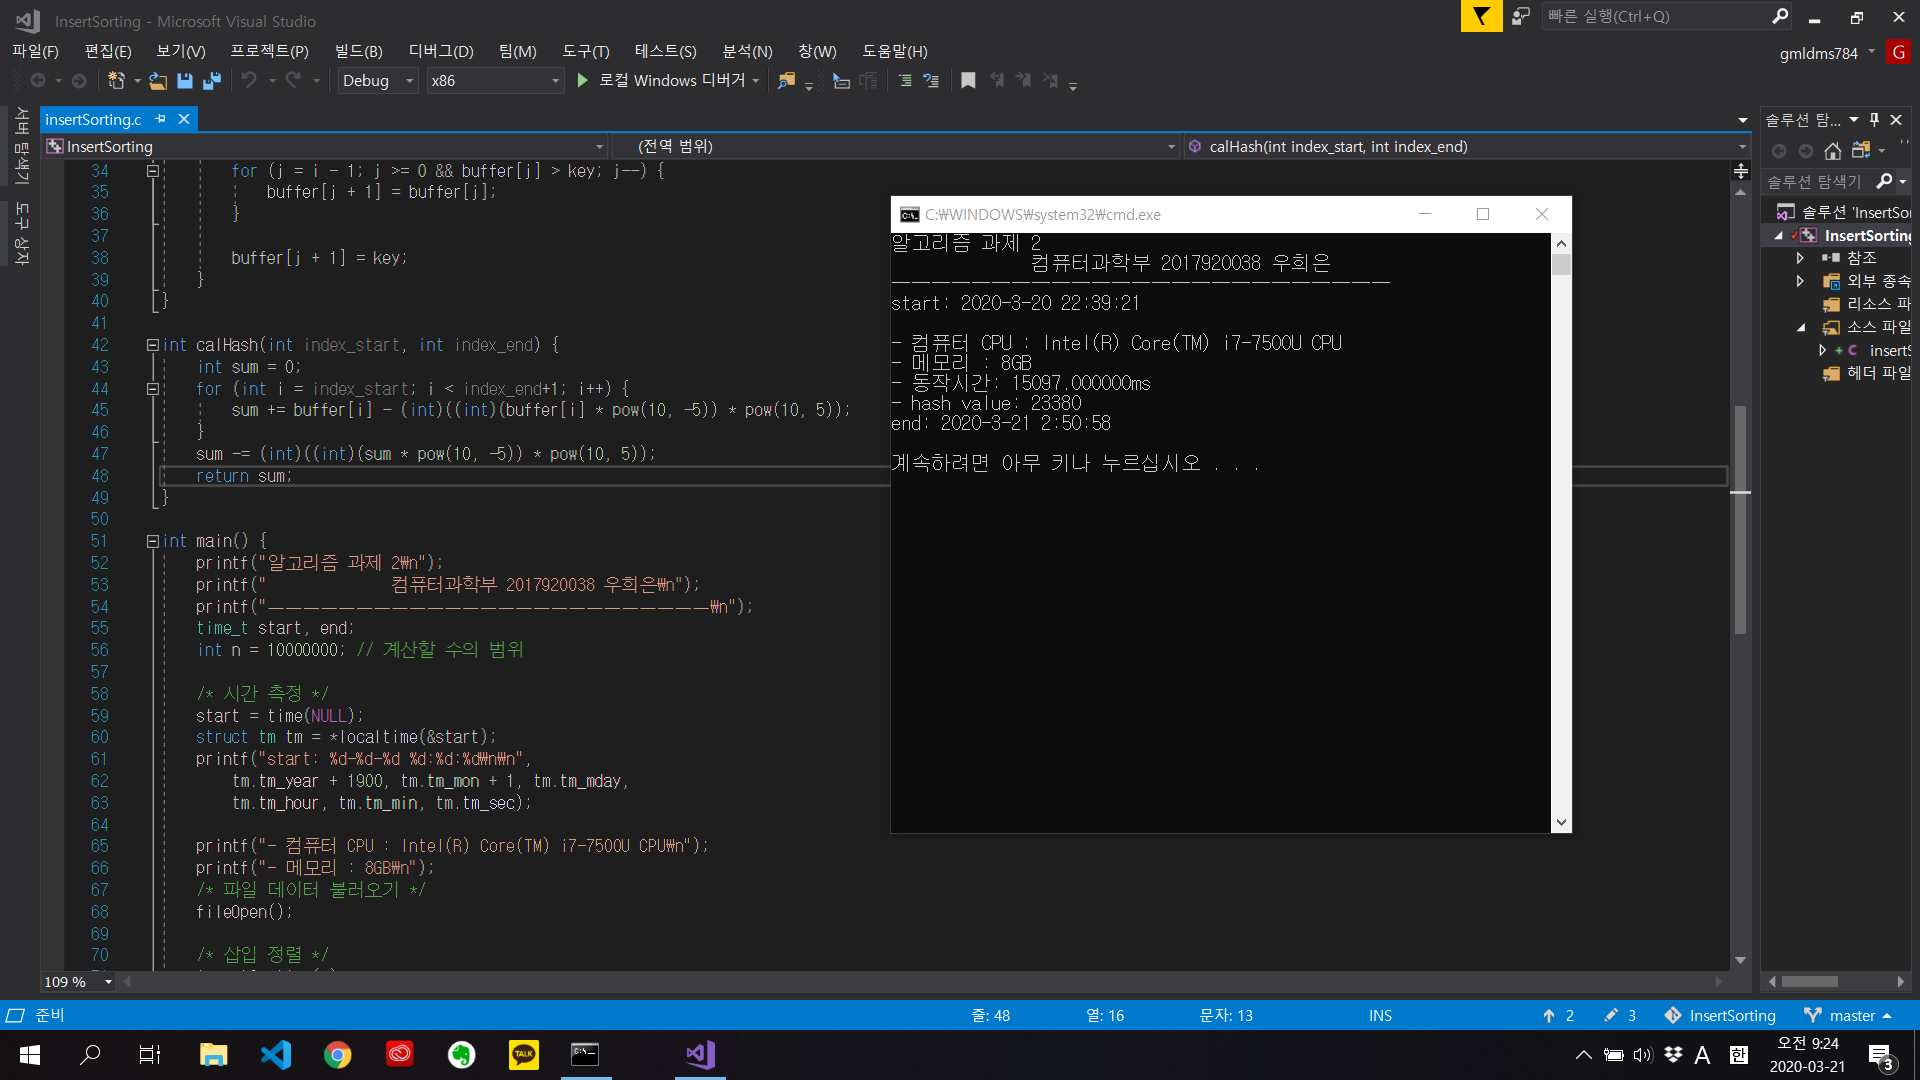This screenshot has width=1920, height=1080.
Task: Click the comment out lines icon
Action: click(905, 81)
